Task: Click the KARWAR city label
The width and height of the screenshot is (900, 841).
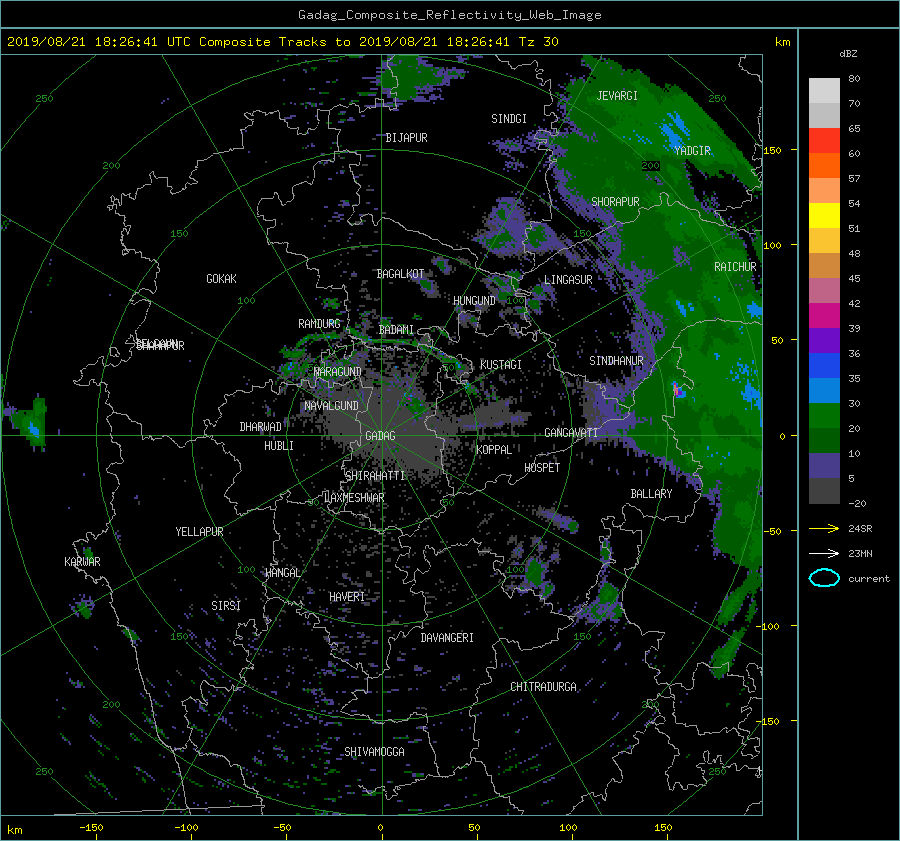Action: click(x=82, y=562)
